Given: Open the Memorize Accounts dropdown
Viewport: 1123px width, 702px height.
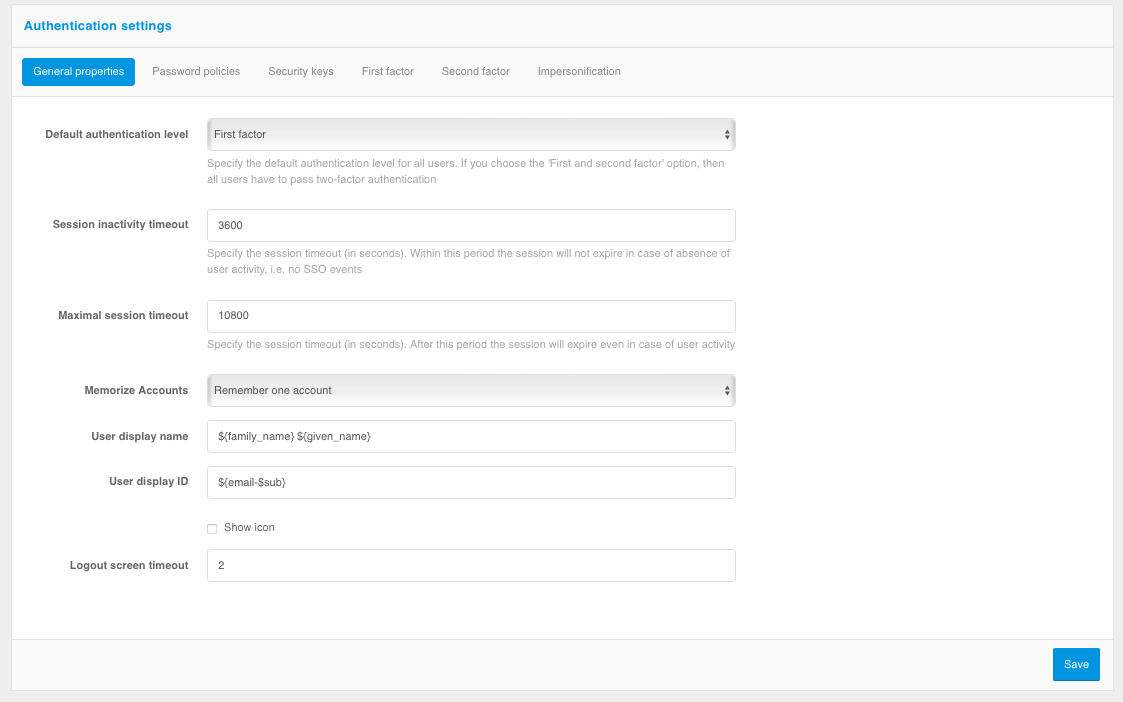Looking at the screenshot, I should coord(471,390).
